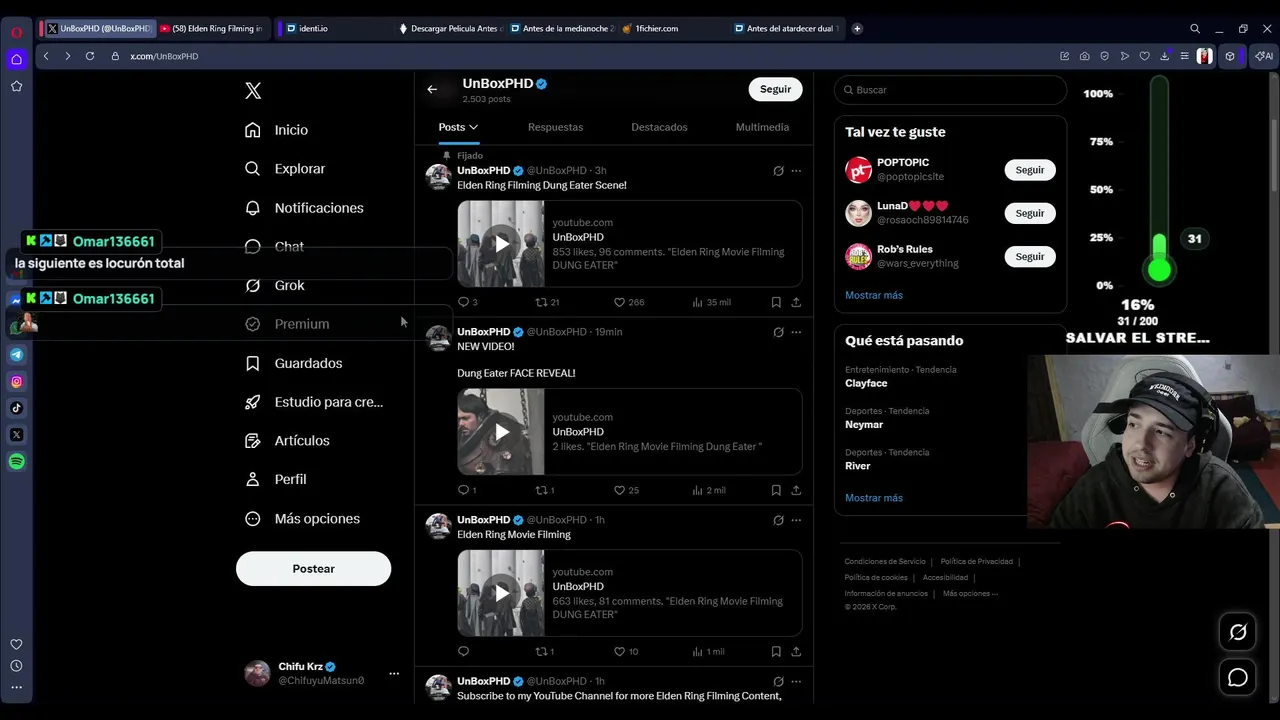
Task: Switch to the Multimedia tab
Action: click(762, 127)
